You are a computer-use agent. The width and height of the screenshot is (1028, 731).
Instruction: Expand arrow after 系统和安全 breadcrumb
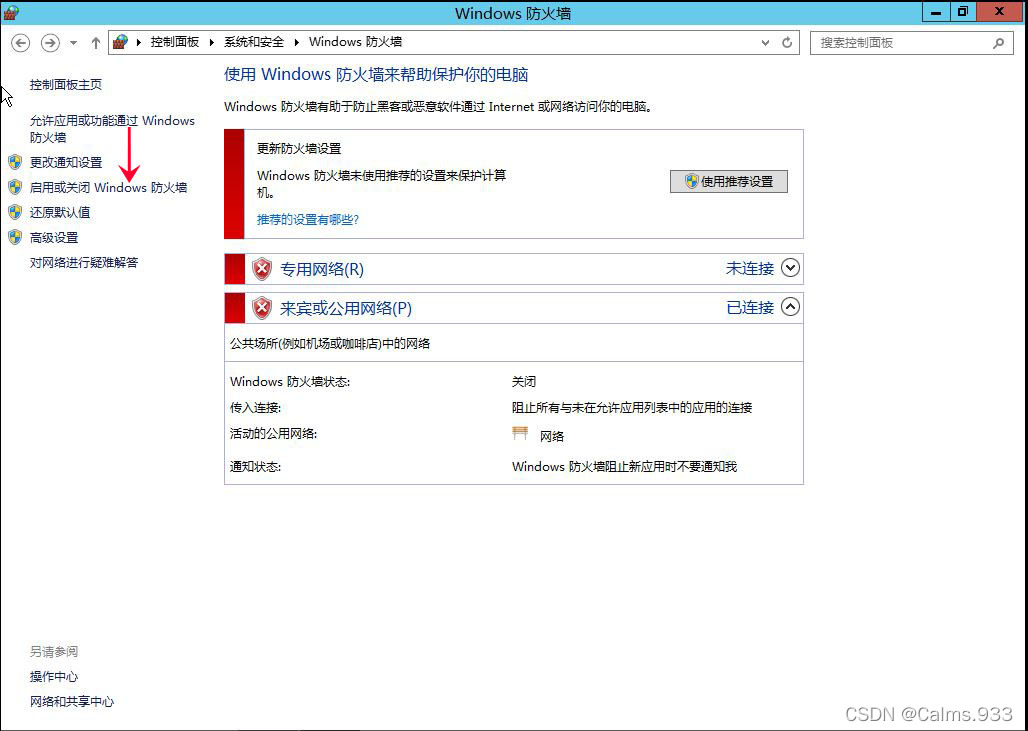(296, 43)
